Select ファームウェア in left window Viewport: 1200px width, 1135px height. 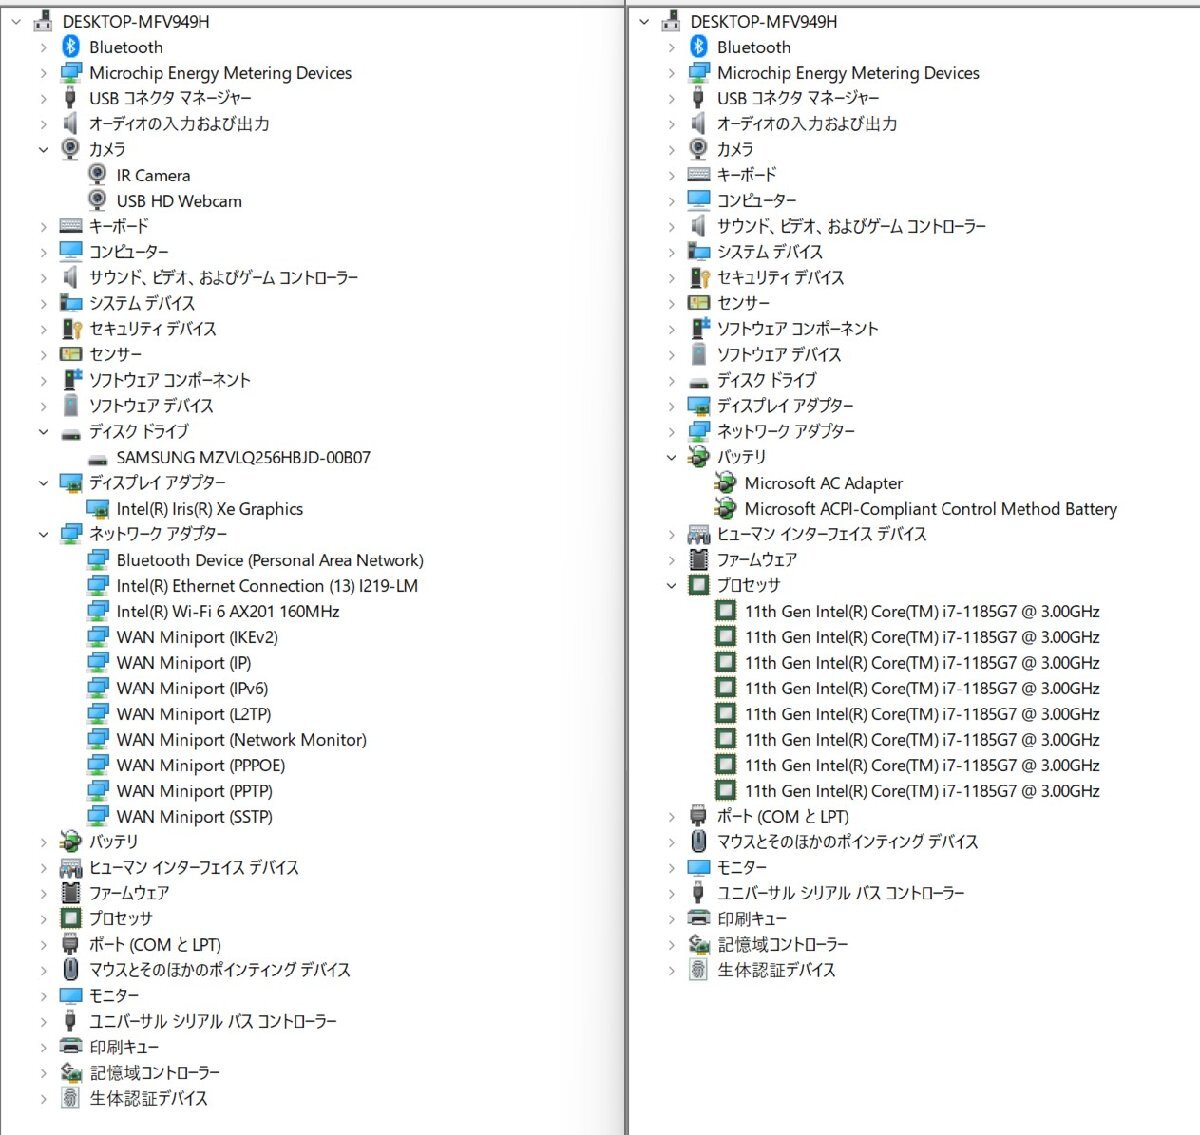[129, 893]
